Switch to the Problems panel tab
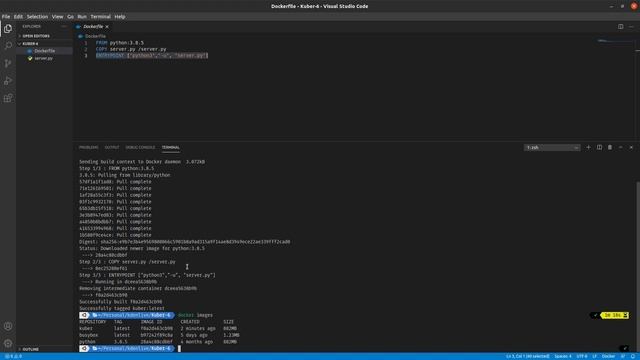The image size is (640, 360). 89,147
